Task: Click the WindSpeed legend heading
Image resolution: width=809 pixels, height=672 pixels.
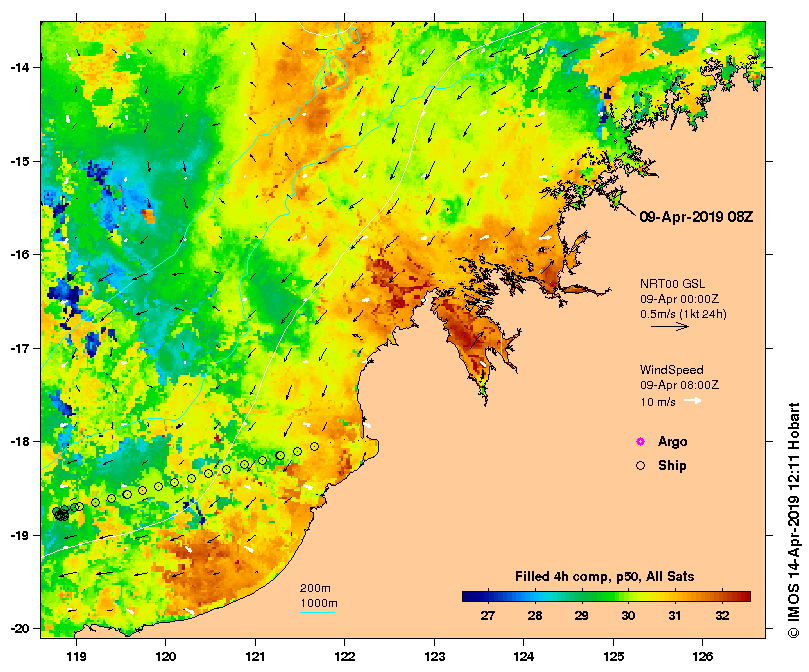Action: point(671,370)
